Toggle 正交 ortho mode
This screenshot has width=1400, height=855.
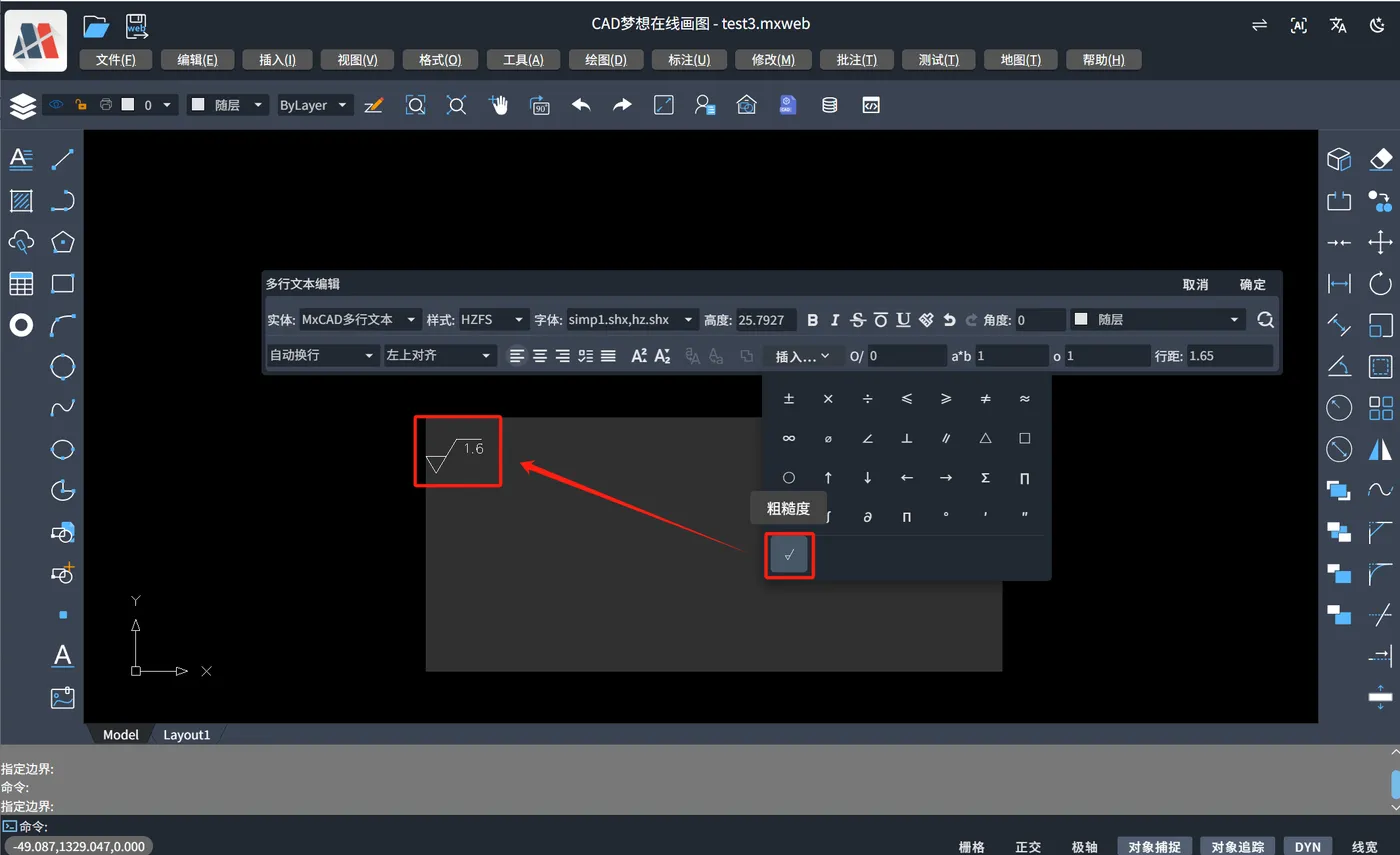click(1028, 847)
